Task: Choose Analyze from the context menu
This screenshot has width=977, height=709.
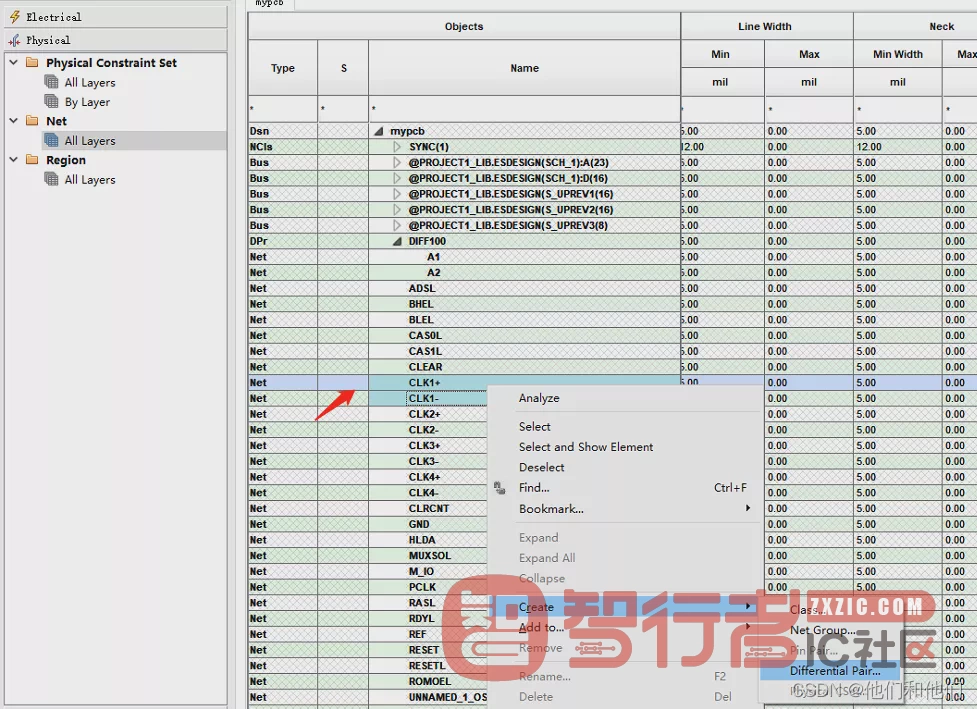Action: pos(539,398)
